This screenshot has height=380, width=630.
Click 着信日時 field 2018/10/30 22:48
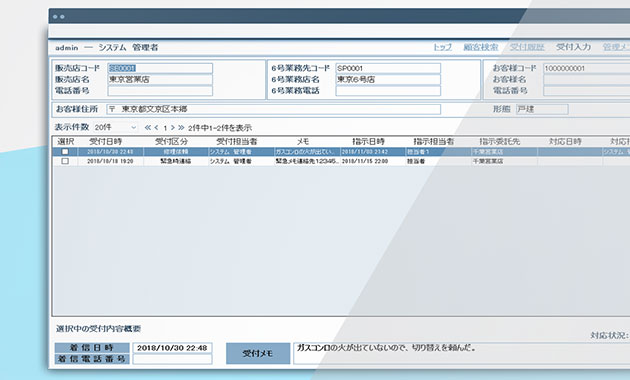[172, 348]
